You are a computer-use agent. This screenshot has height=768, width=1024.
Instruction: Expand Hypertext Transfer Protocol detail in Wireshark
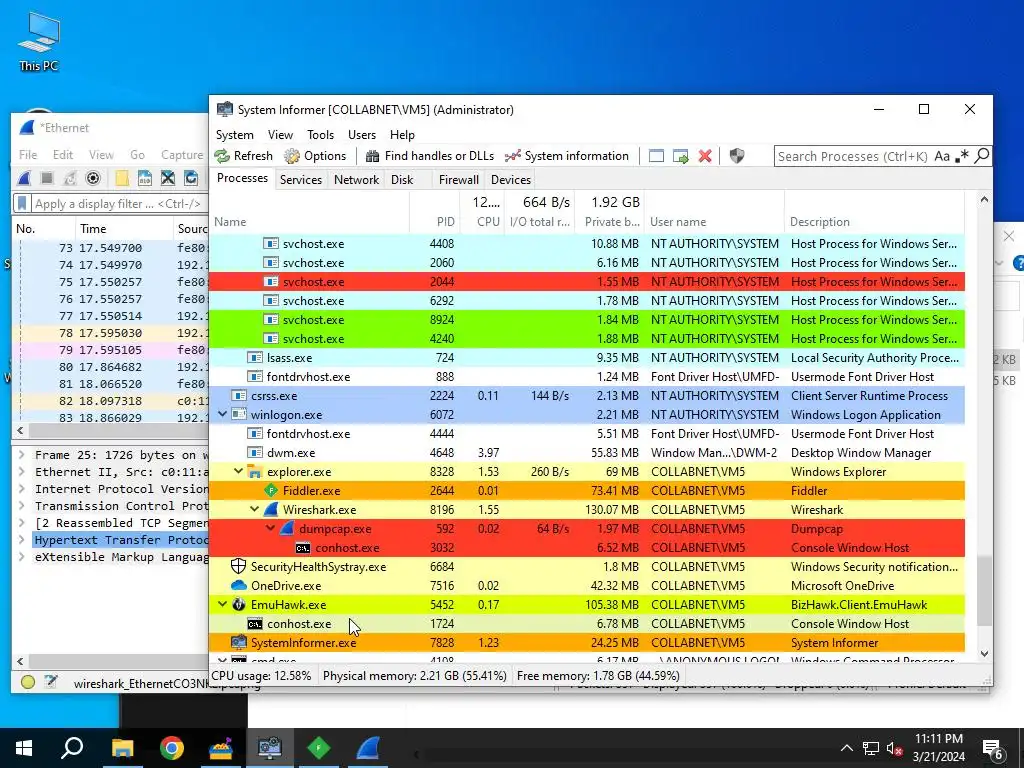tap(22, 539)
